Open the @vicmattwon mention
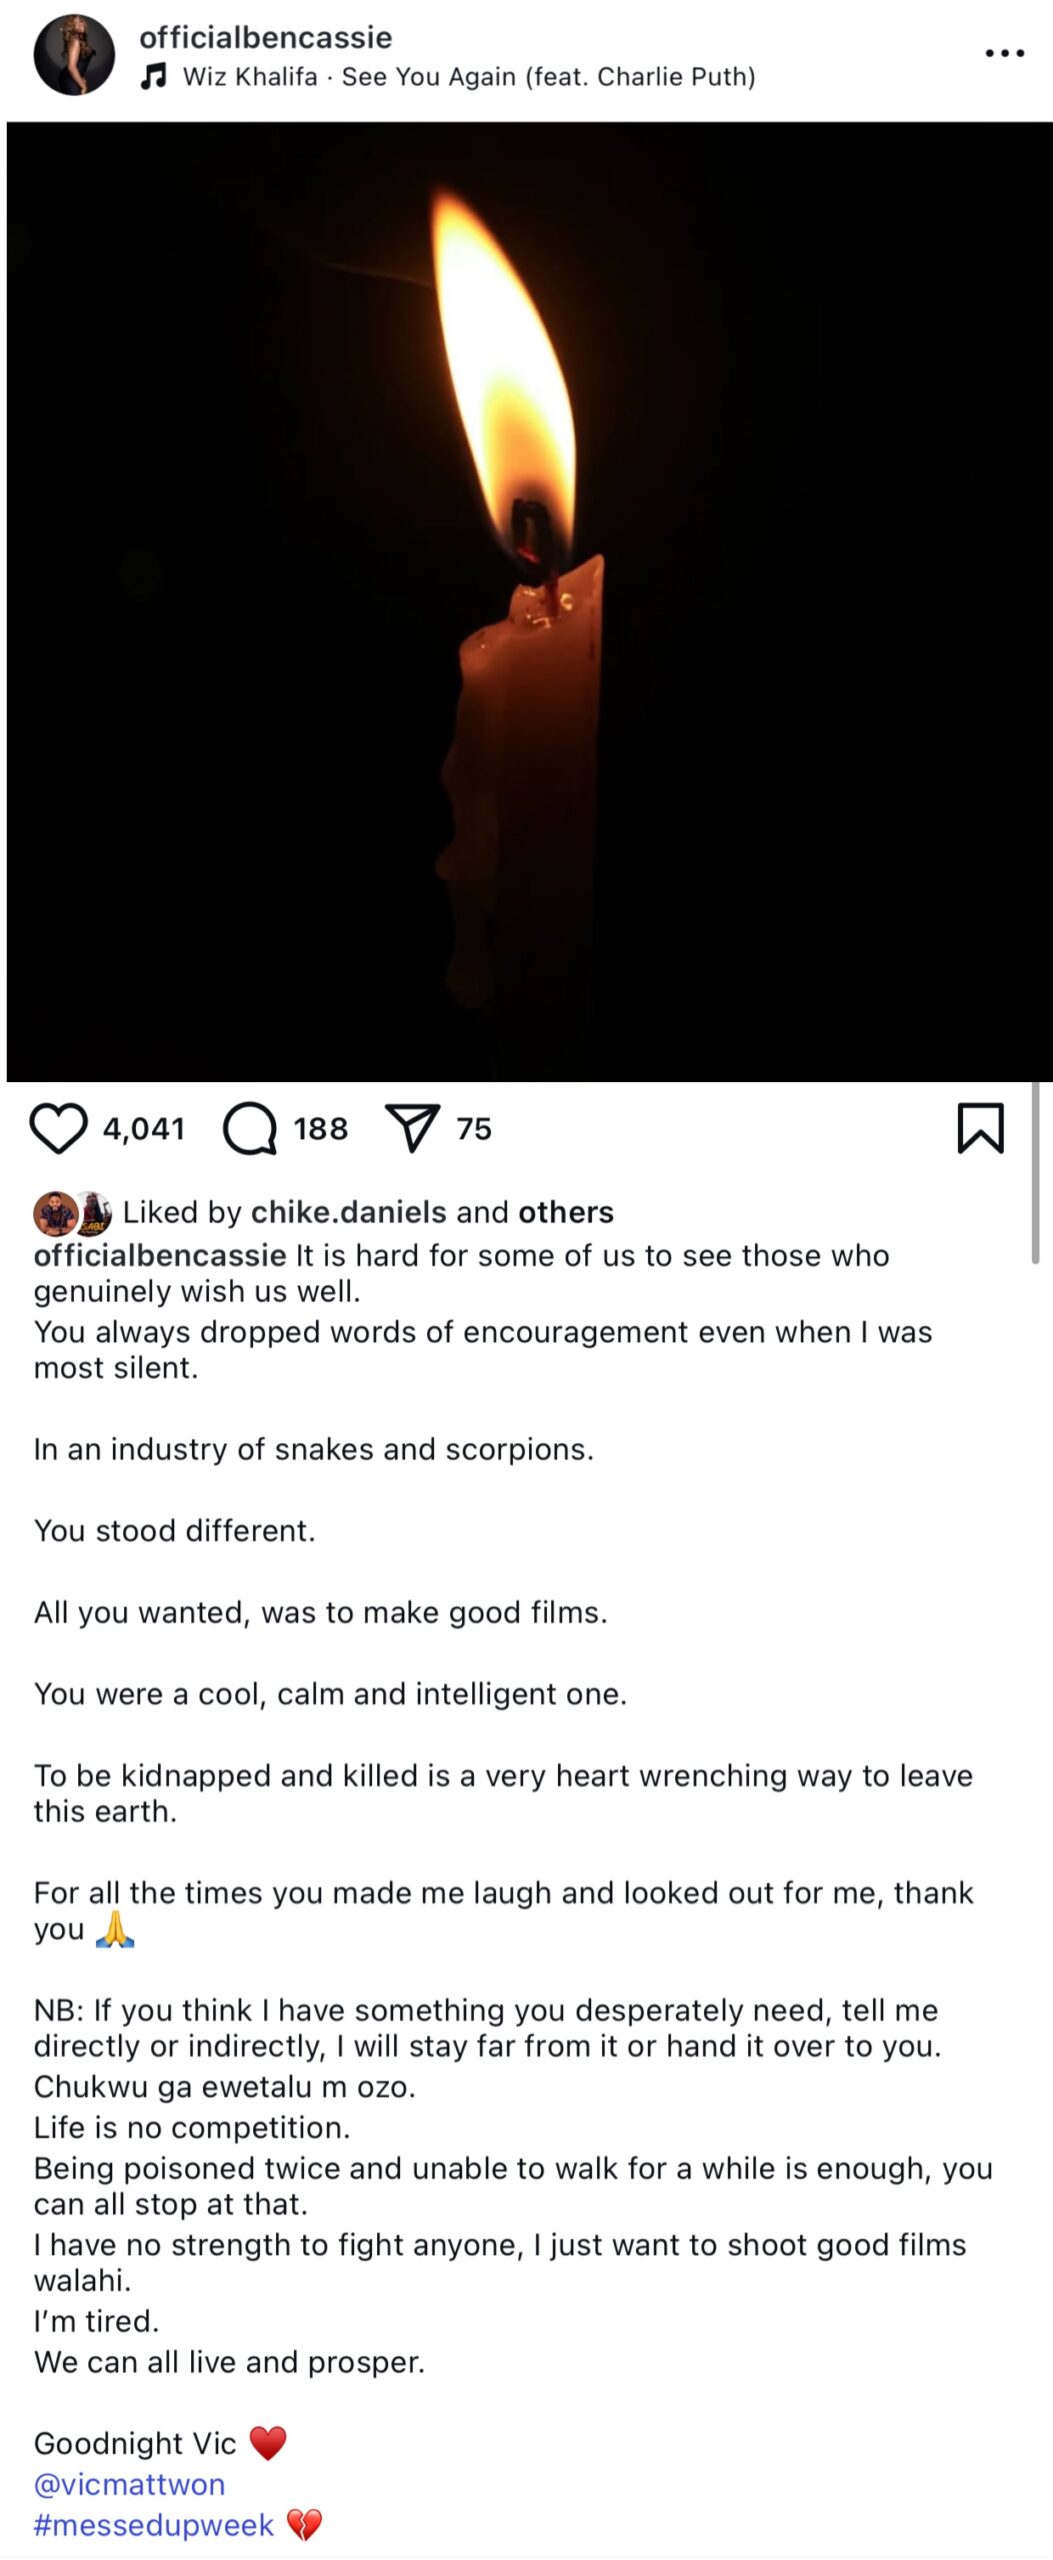This screenshot has height=2560, width=1053. [129, 2484]
